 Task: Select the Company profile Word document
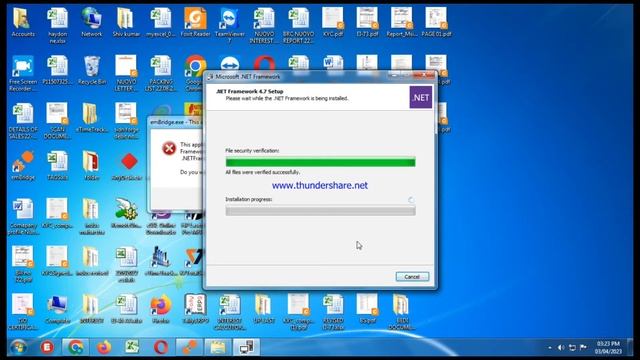coord(23,217)
